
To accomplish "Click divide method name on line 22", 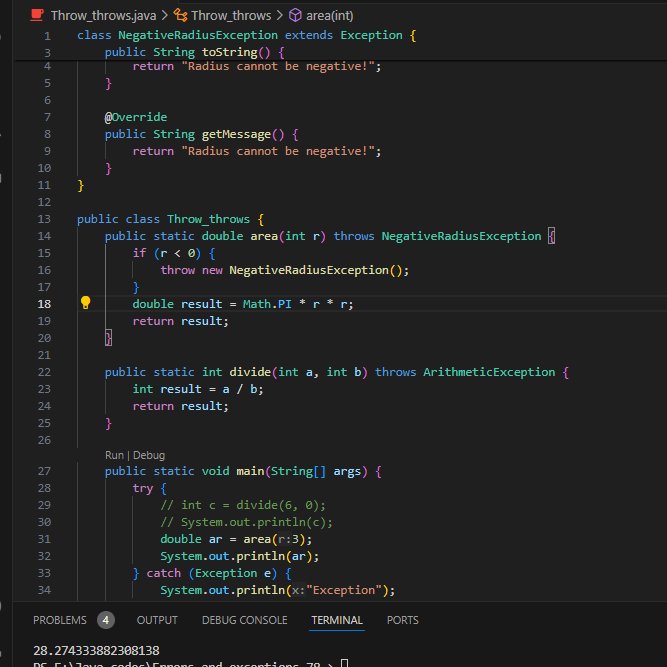I will tap(250, 372).
